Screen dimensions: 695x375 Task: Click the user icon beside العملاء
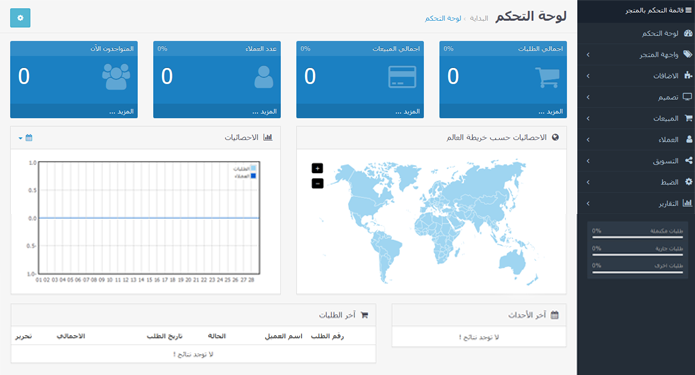click(689, 139)
